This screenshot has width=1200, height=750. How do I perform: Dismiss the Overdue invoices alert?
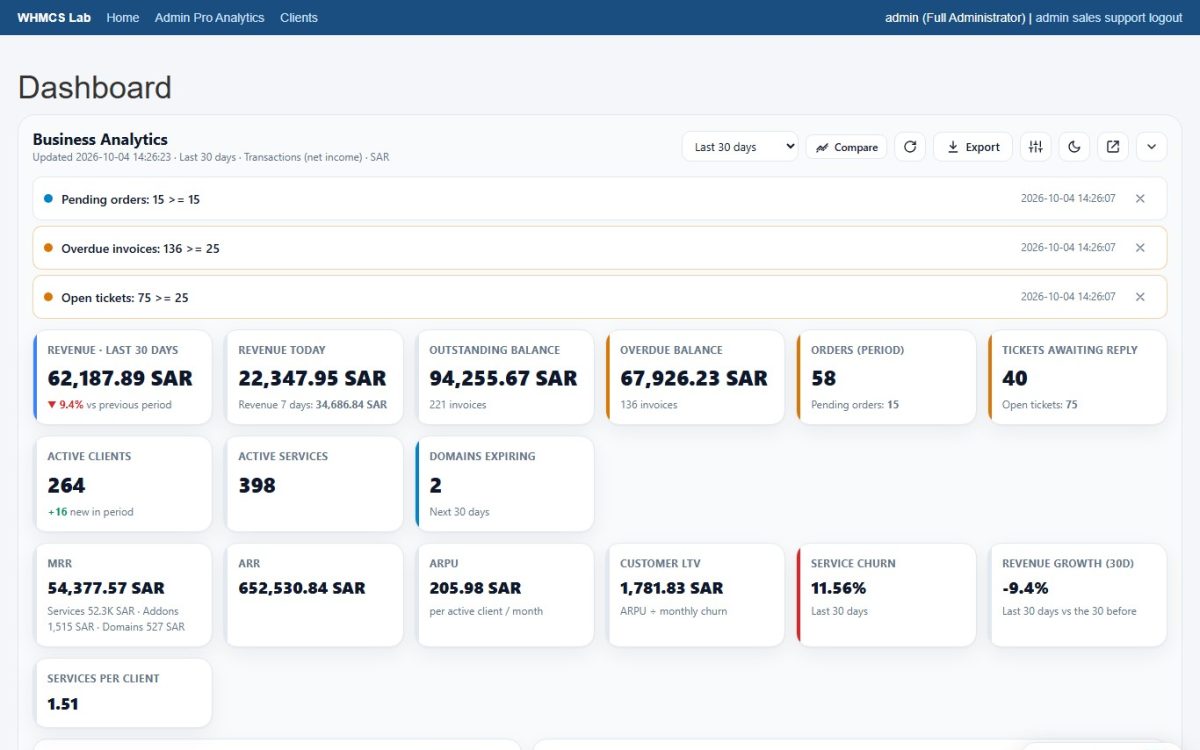[1140, 248]
